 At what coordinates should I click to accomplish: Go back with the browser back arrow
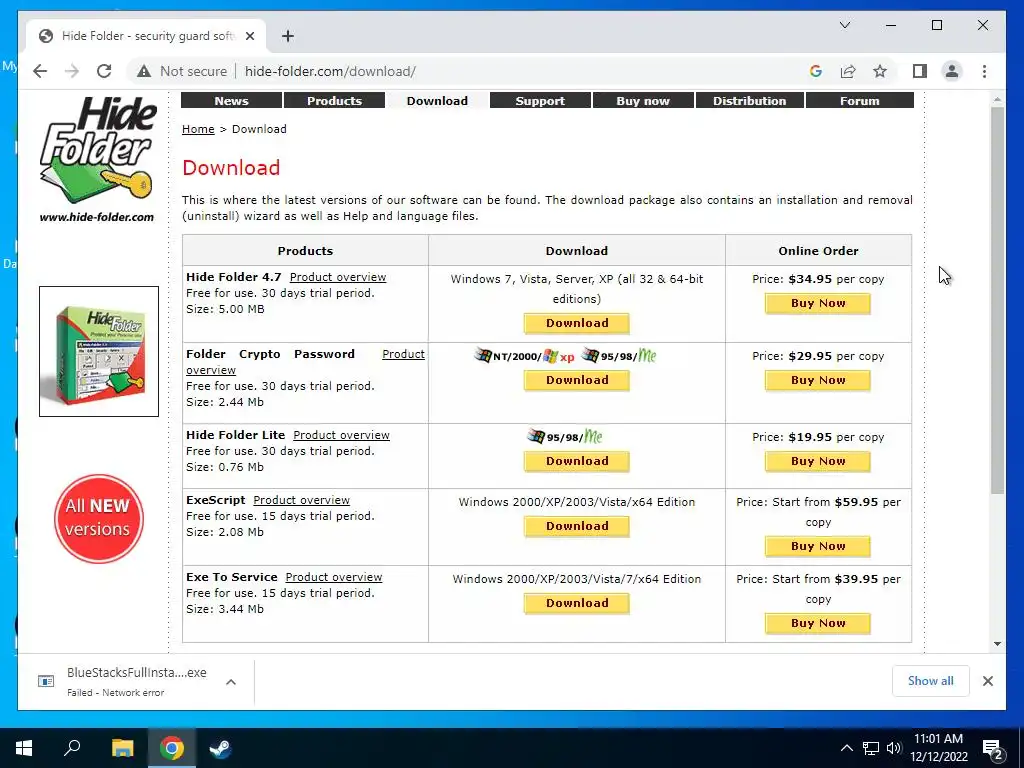(x=40, y=71)
